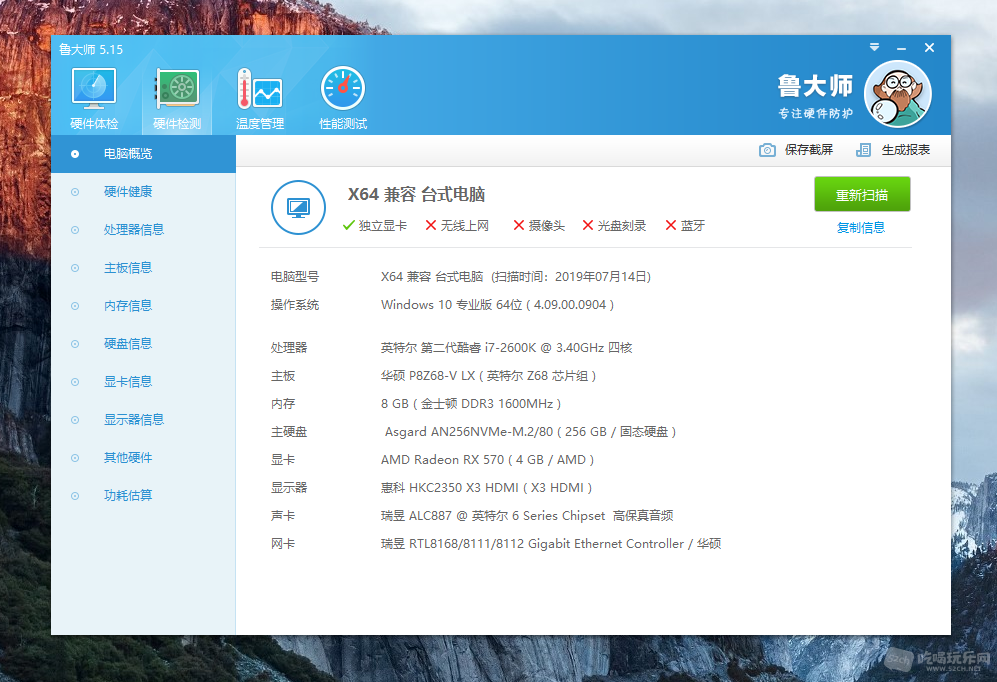The height and width of the screenshot is (682, 997).
Task: Click the 处理器 row label
Action: [289, 348]
